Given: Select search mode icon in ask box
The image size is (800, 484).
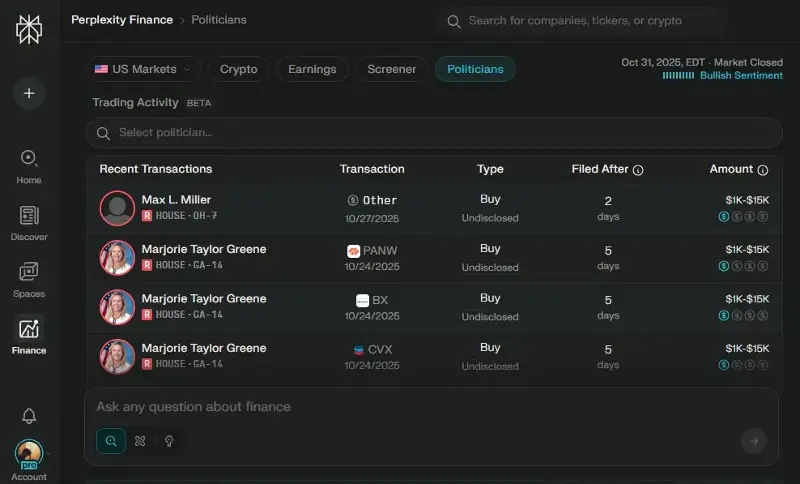Looking at the screenshot, I should point(111,441).
